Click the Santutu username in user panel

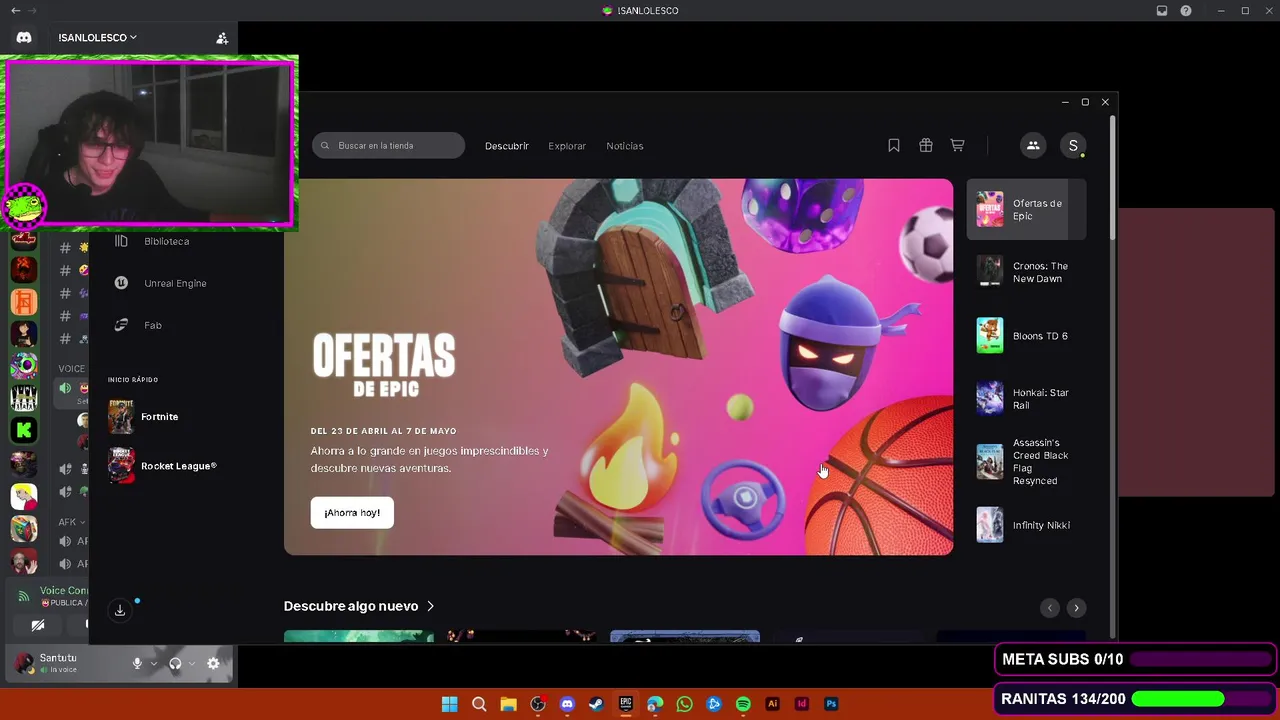click(x=58, y=658)
